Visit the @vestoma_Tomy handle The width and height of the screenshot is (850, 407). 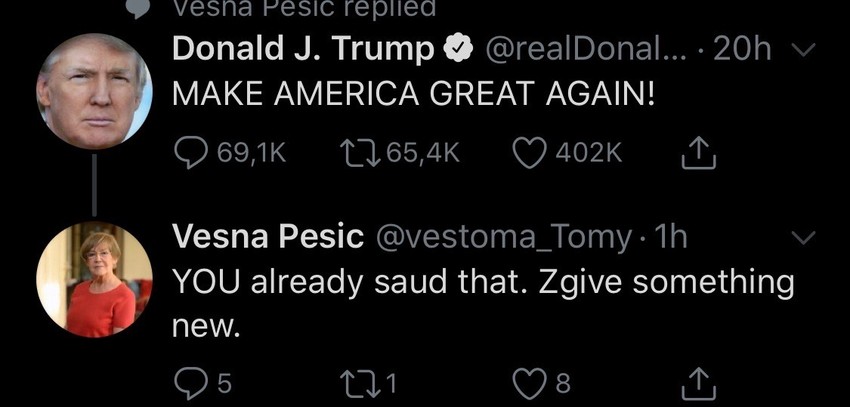(502, 237)
